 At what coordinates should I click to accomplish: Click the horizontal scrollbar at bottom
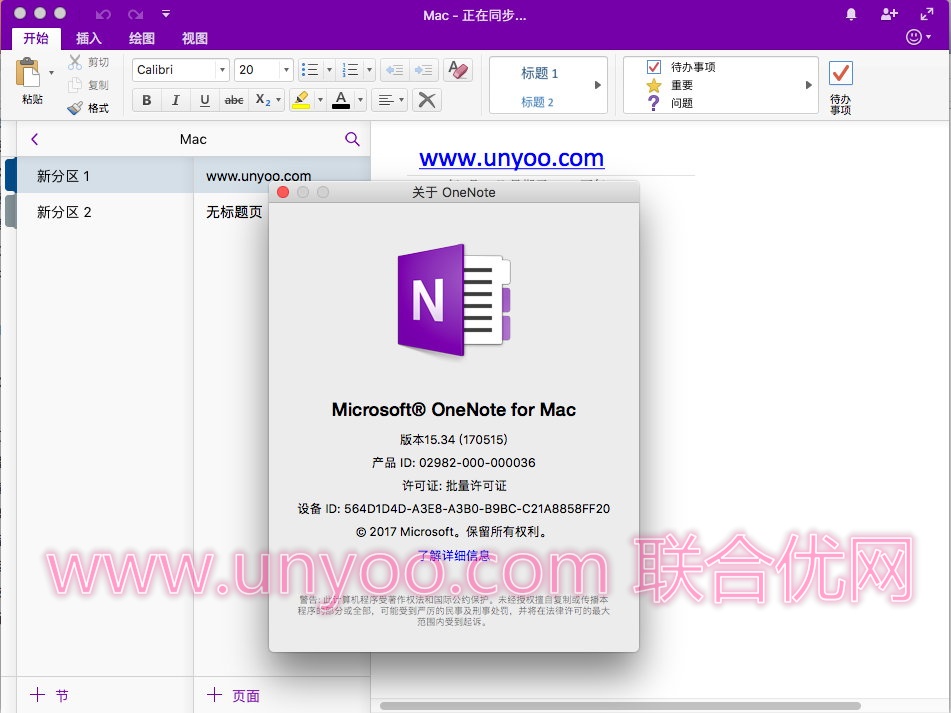point(620,706)
